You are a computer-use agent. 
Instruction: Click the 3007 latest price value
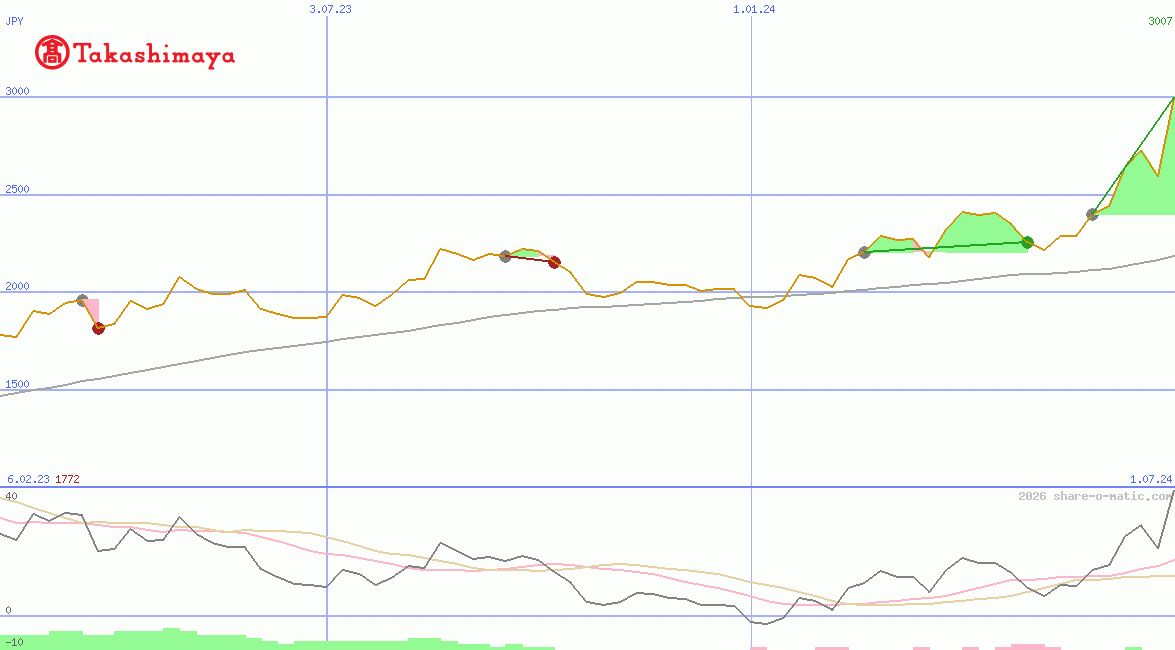pos(1160,21)
